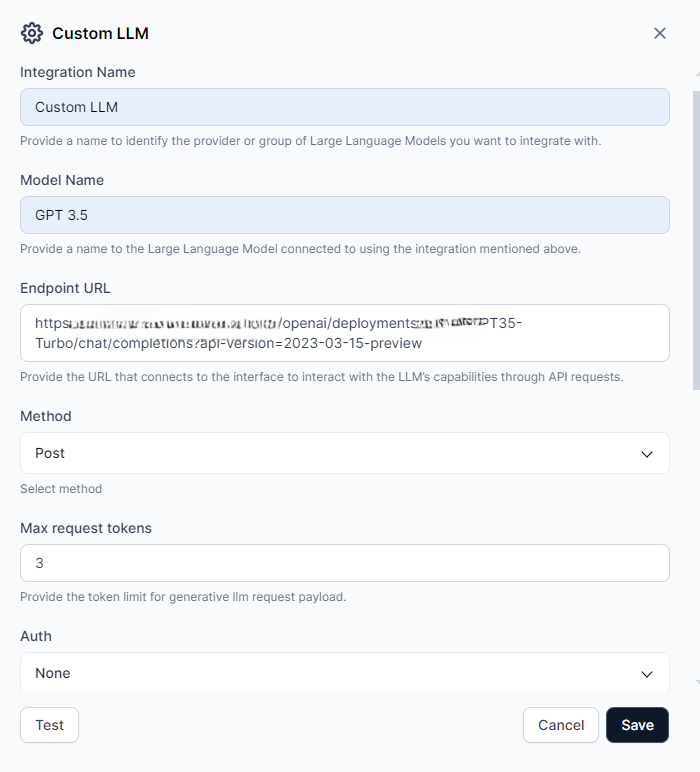Click the scrollbar down arrow near Auth field
The image size is (700, 772).
click(698, 682)
